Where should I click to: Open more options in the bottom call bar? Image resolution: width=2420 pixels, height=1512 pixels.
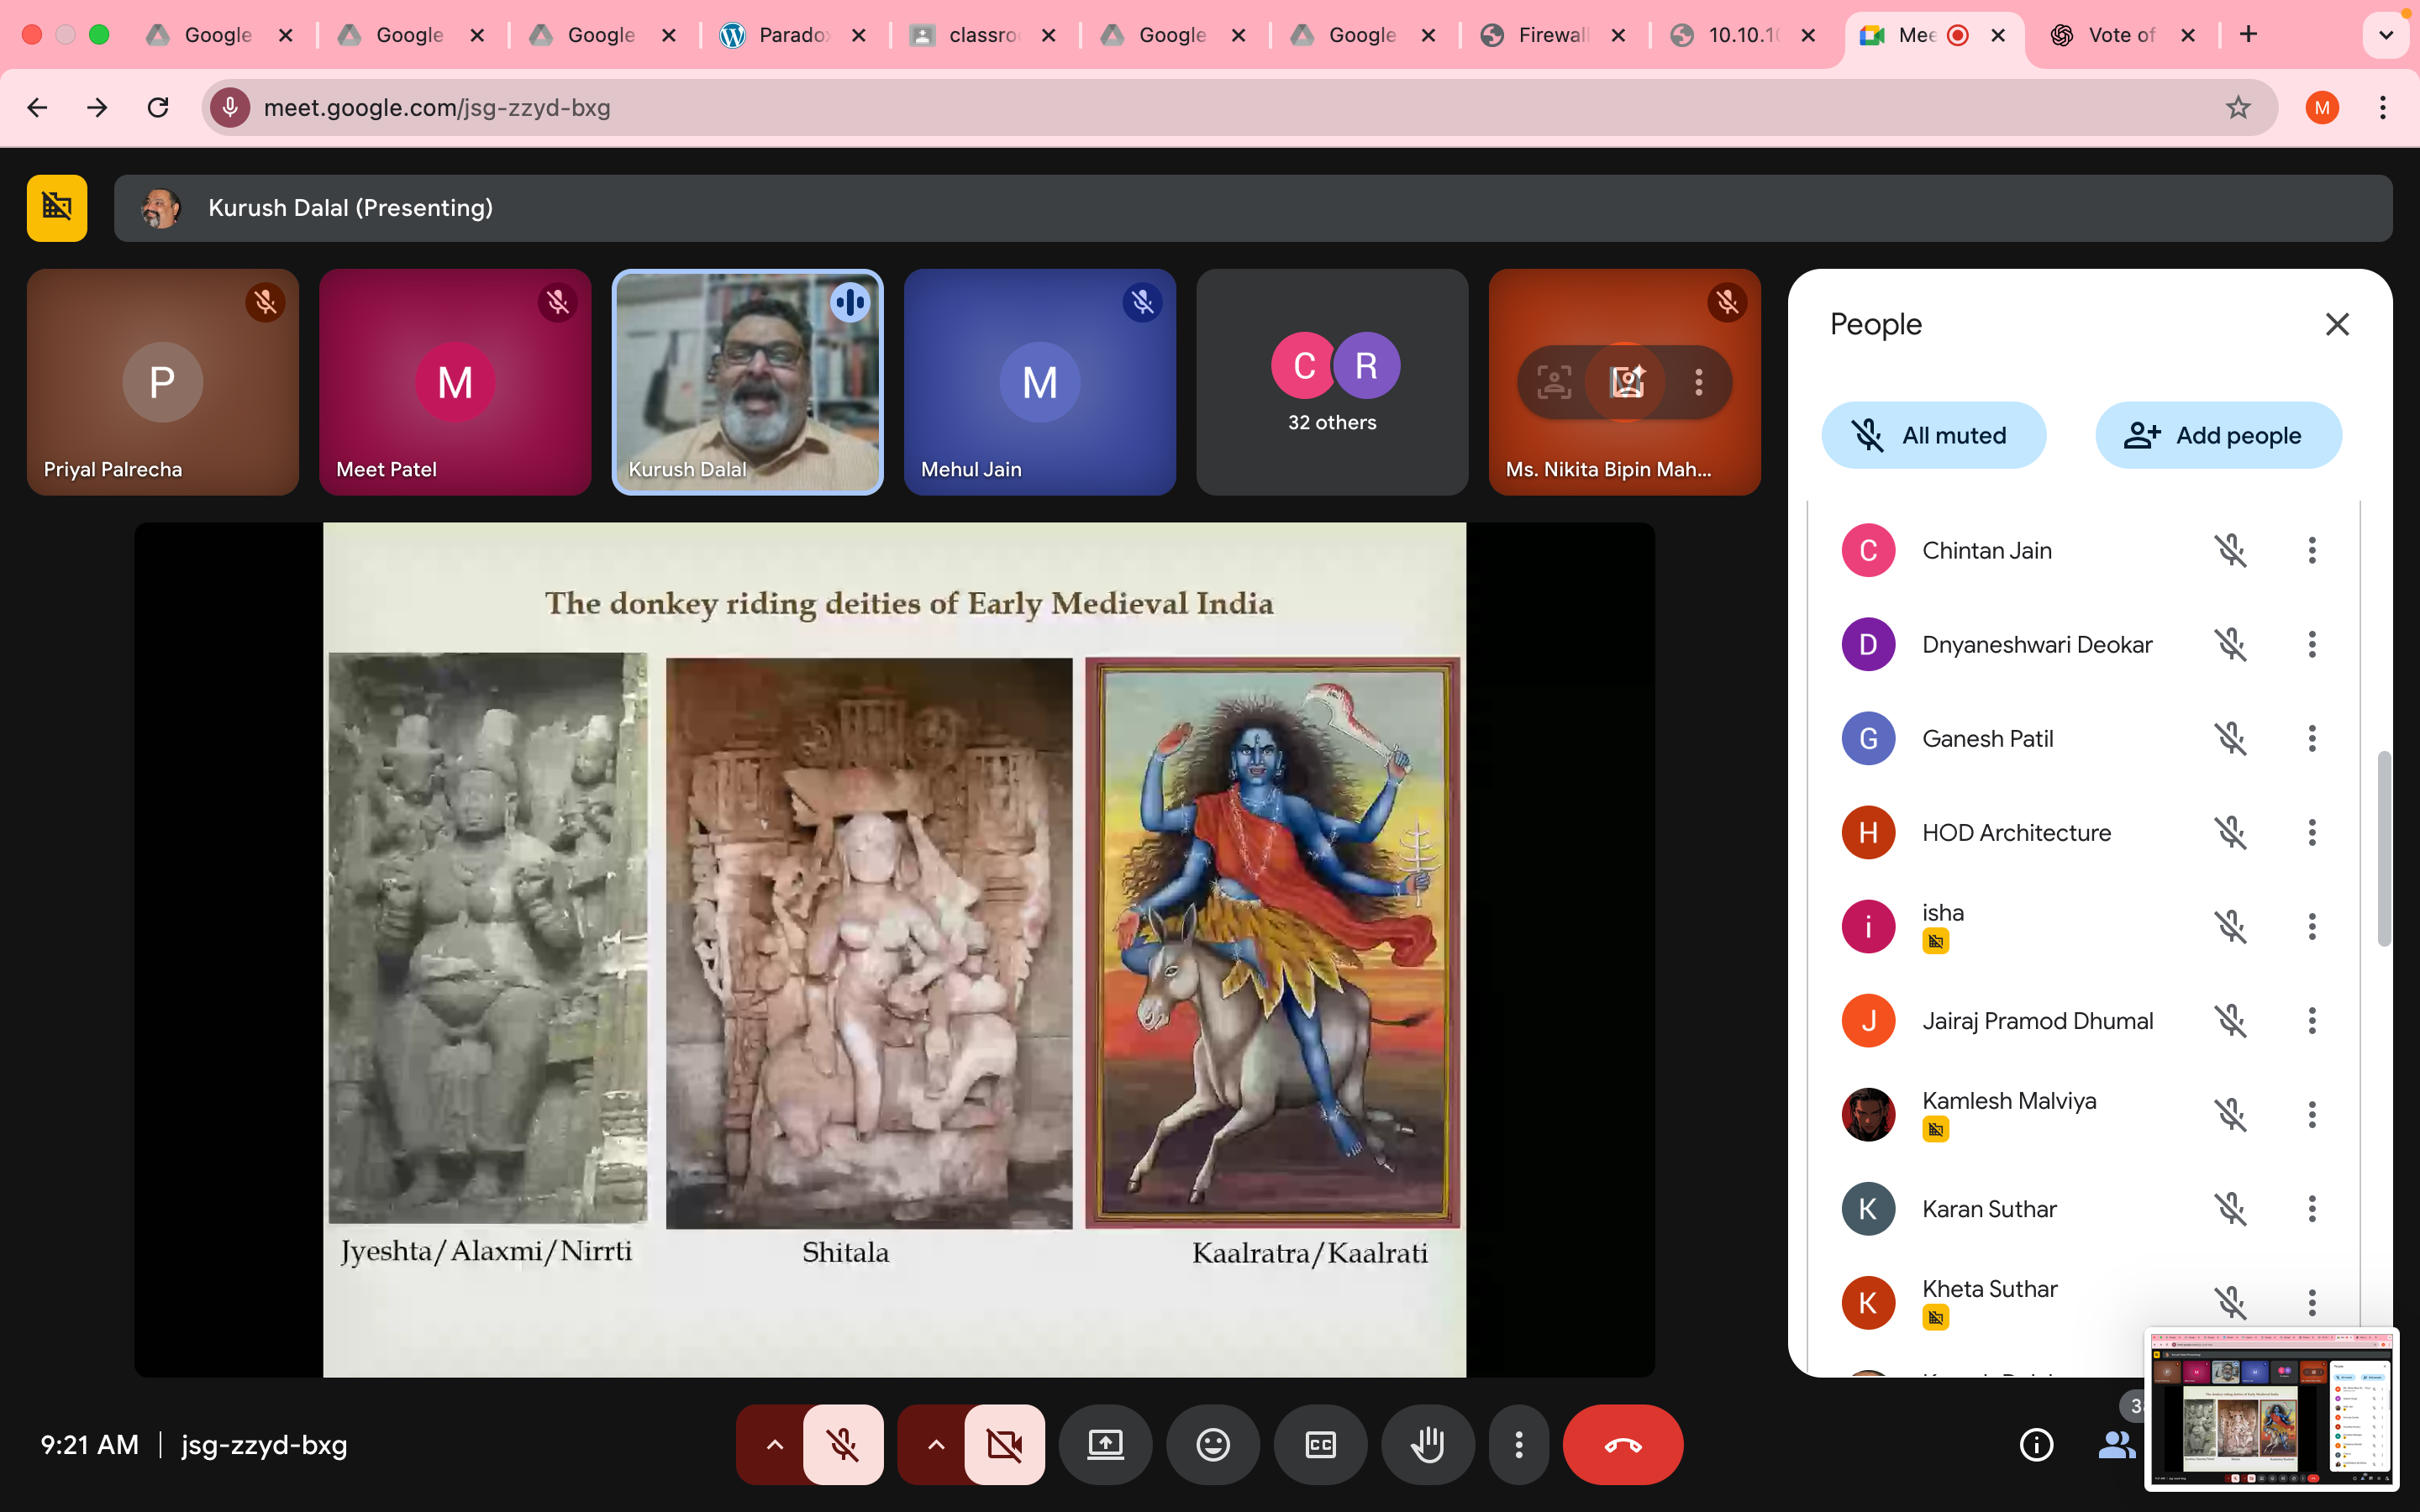click(x=1518, y=1444)
